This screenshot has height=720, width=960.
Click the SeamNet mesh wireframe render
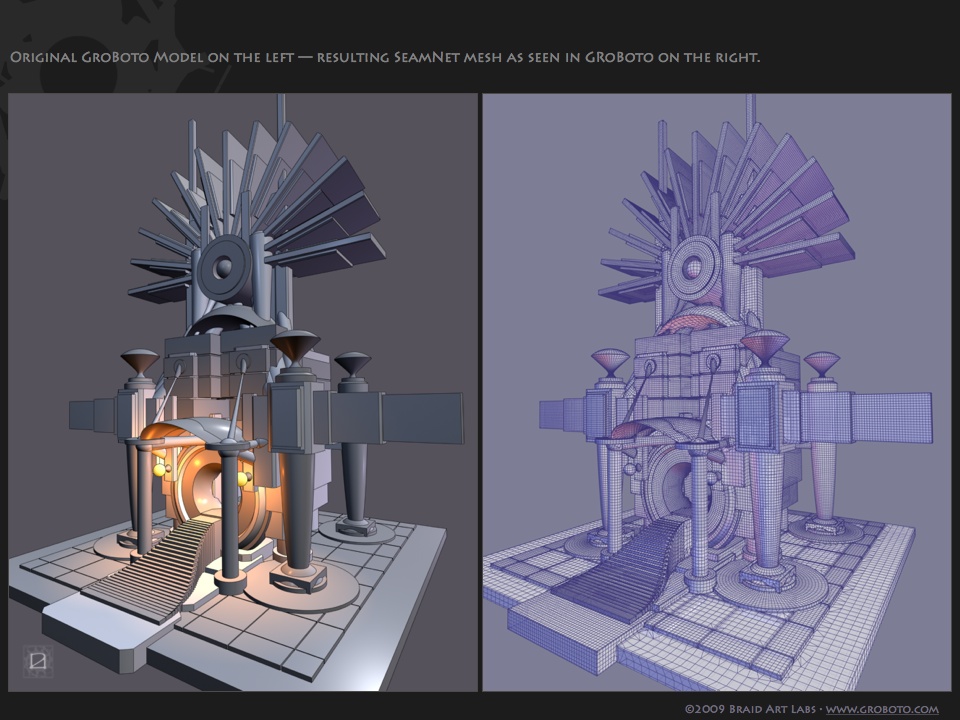[x=717, y=392]
